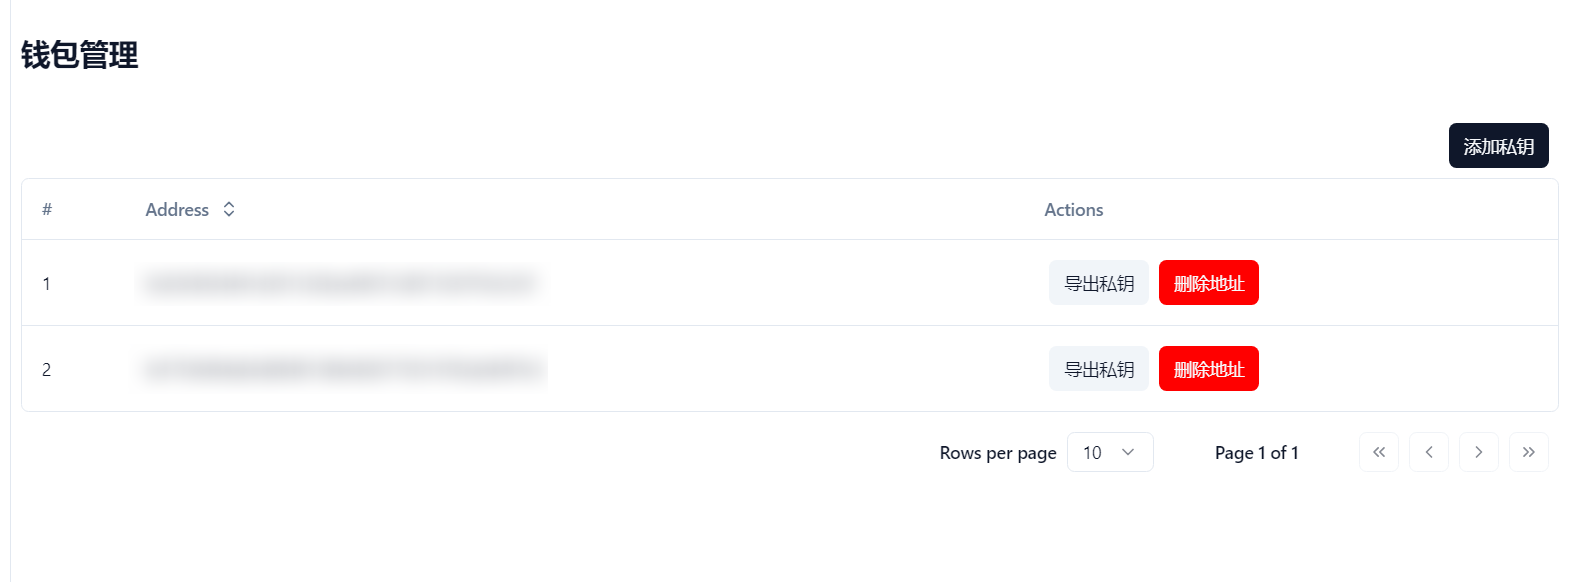This screenshot has width=1580, height=582.
Task: Toggle the Address sort arrows icon
Action: coord(229,209)
